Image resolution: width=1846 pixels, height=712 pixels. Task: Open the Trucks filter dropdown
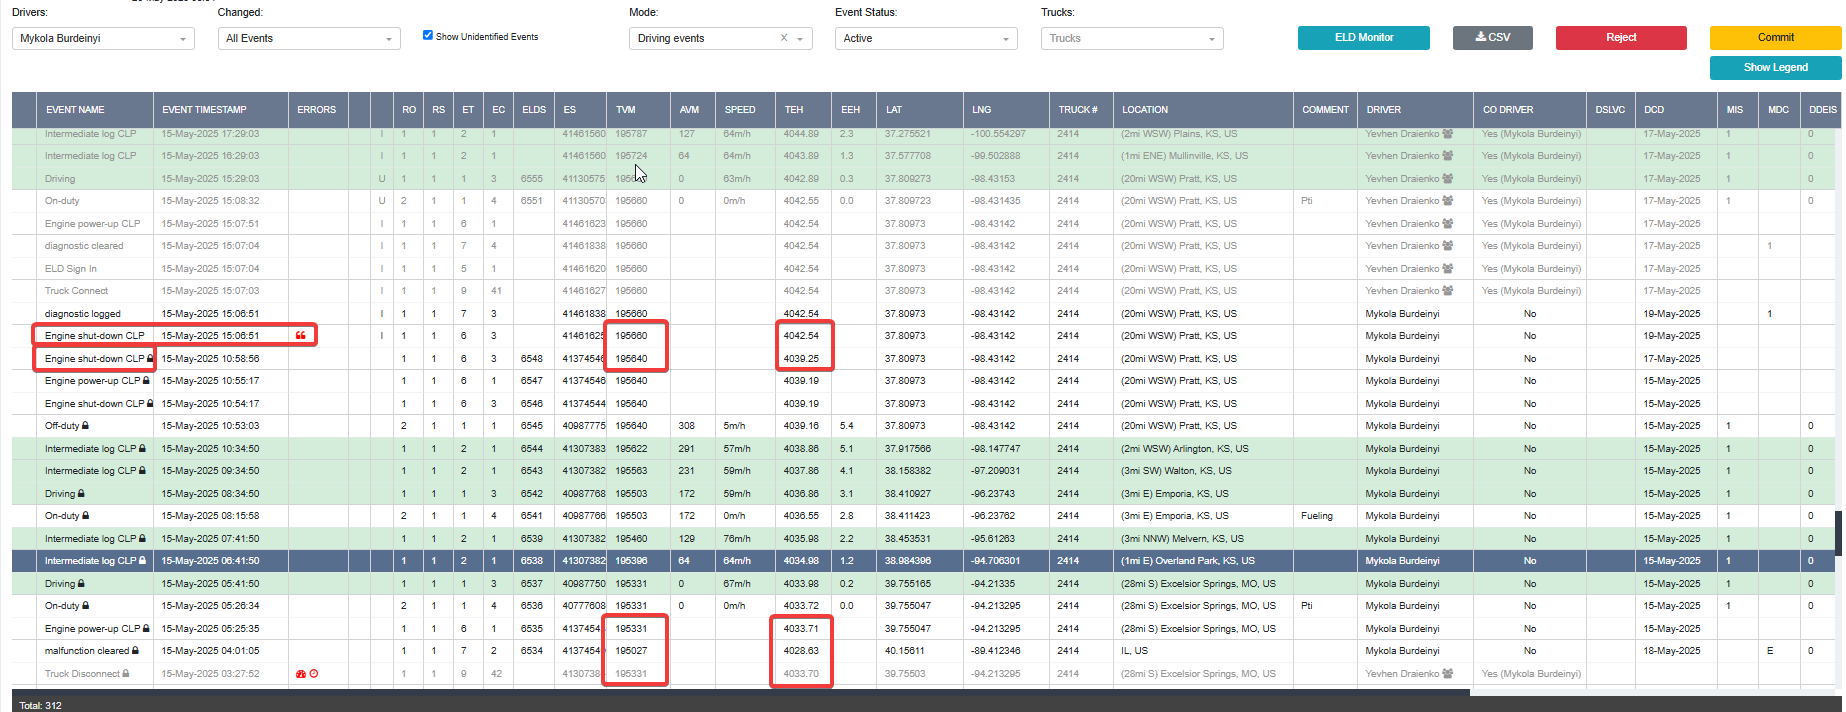(x=1132, y=38)
